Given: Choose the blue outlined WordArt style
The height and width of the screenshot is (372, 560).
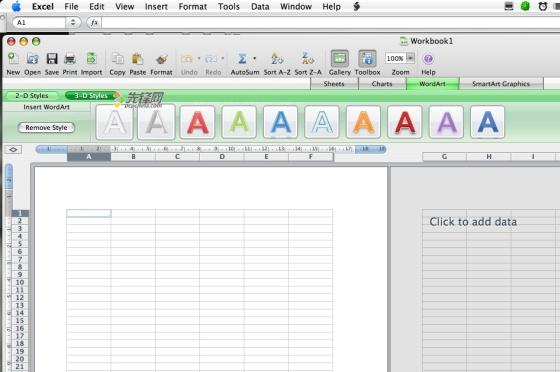Looking at the screenshot, I should click(322, 122).
